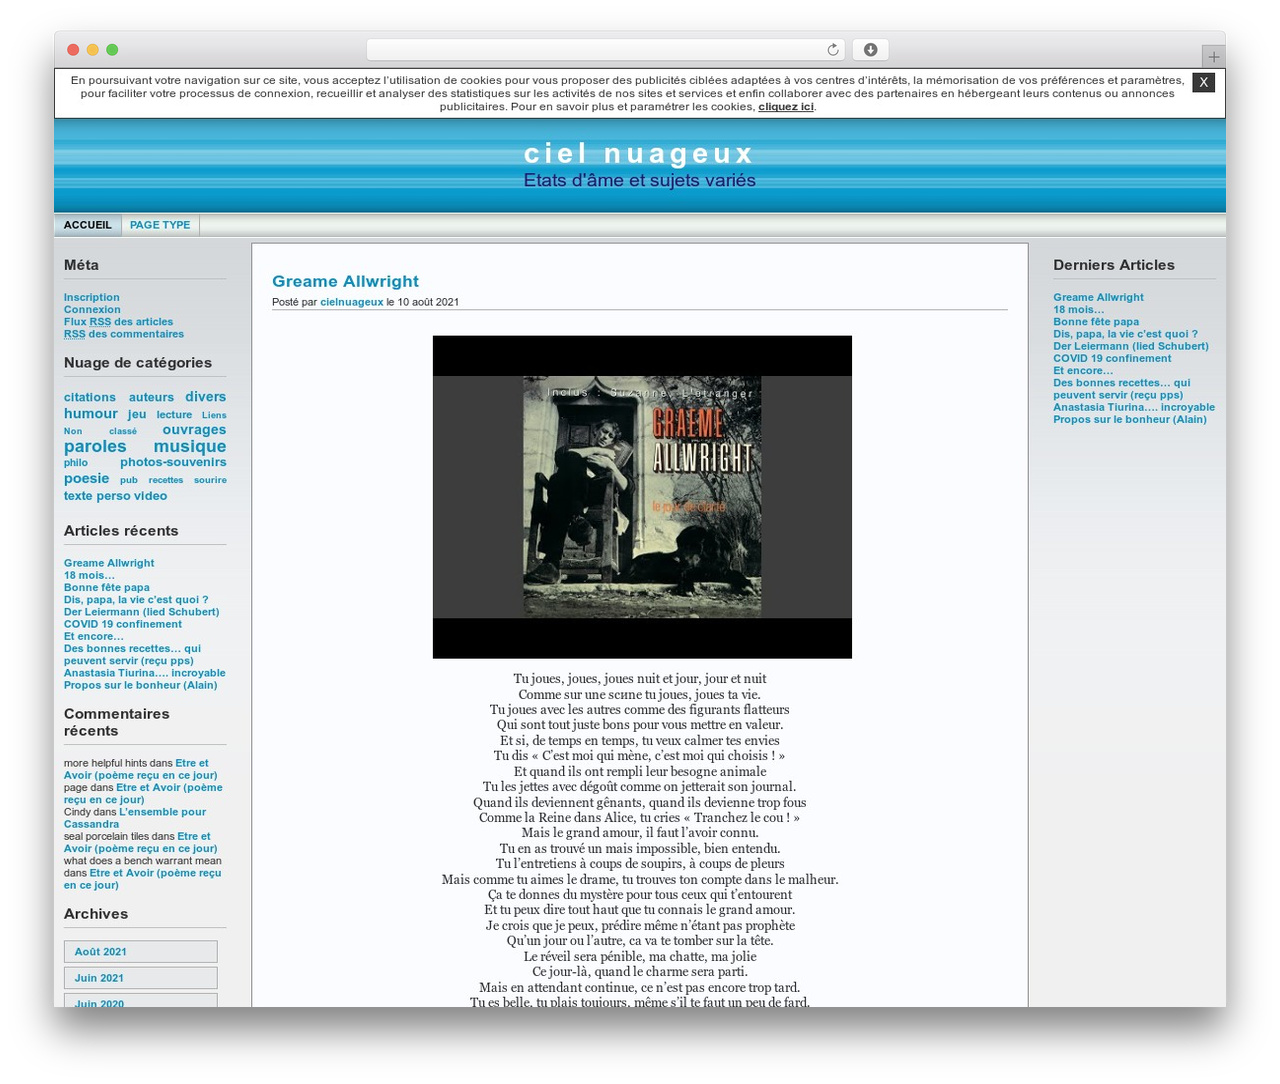Click the browser reload icon
Image resolution: width=1280 pixels, height=1084 pixels.
click(x=833, y=50)
